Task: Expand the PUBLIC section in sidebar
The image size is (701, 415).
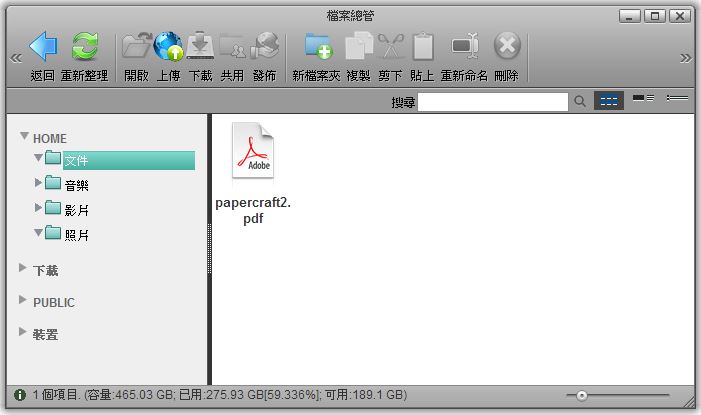Action: coord(24,301)
